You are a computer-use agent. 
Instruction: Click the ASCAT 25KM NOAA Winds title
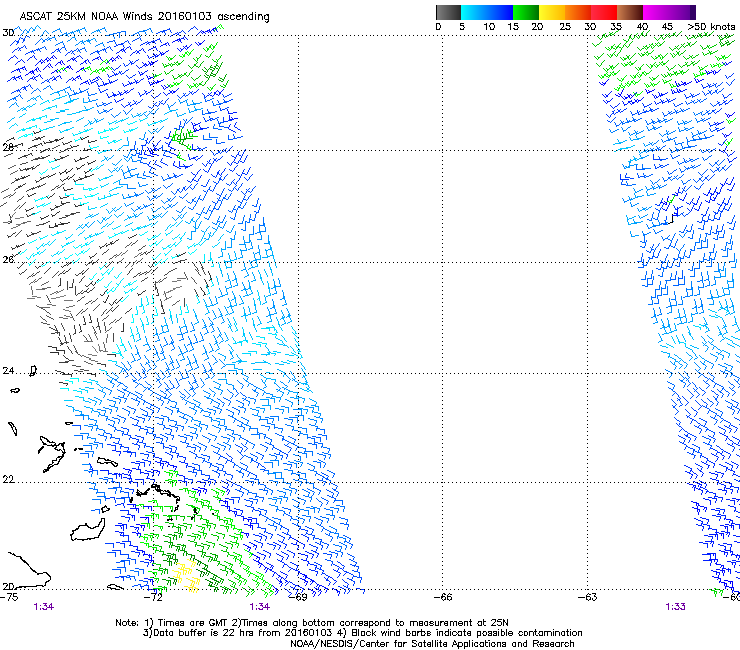(x=144, y=16)
